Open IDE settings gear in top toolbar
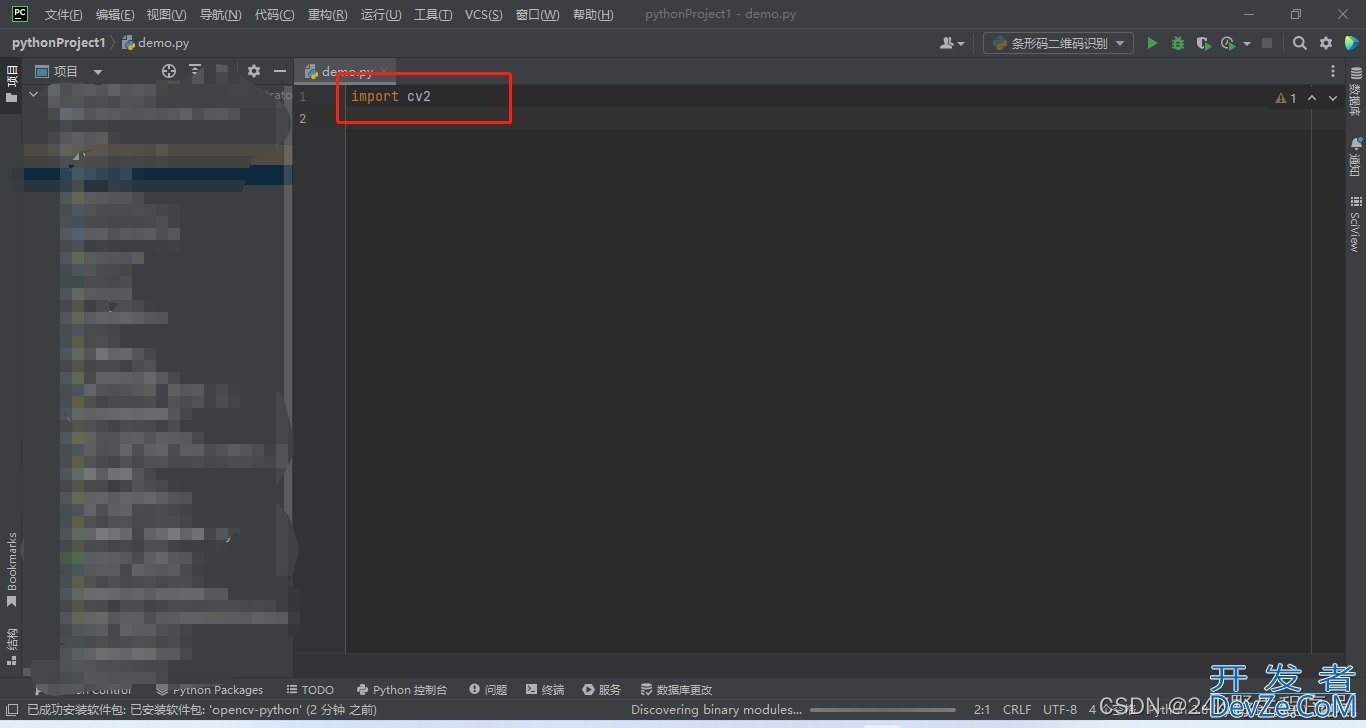Screen dimensions: 1366x728 click(1326, 43)
